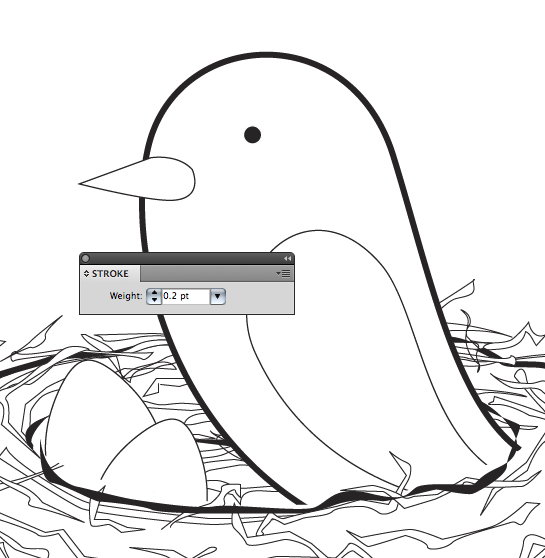Click the Weight: label in the Stroke panel
The image size is (545, 558).
(x=126, y=296)
